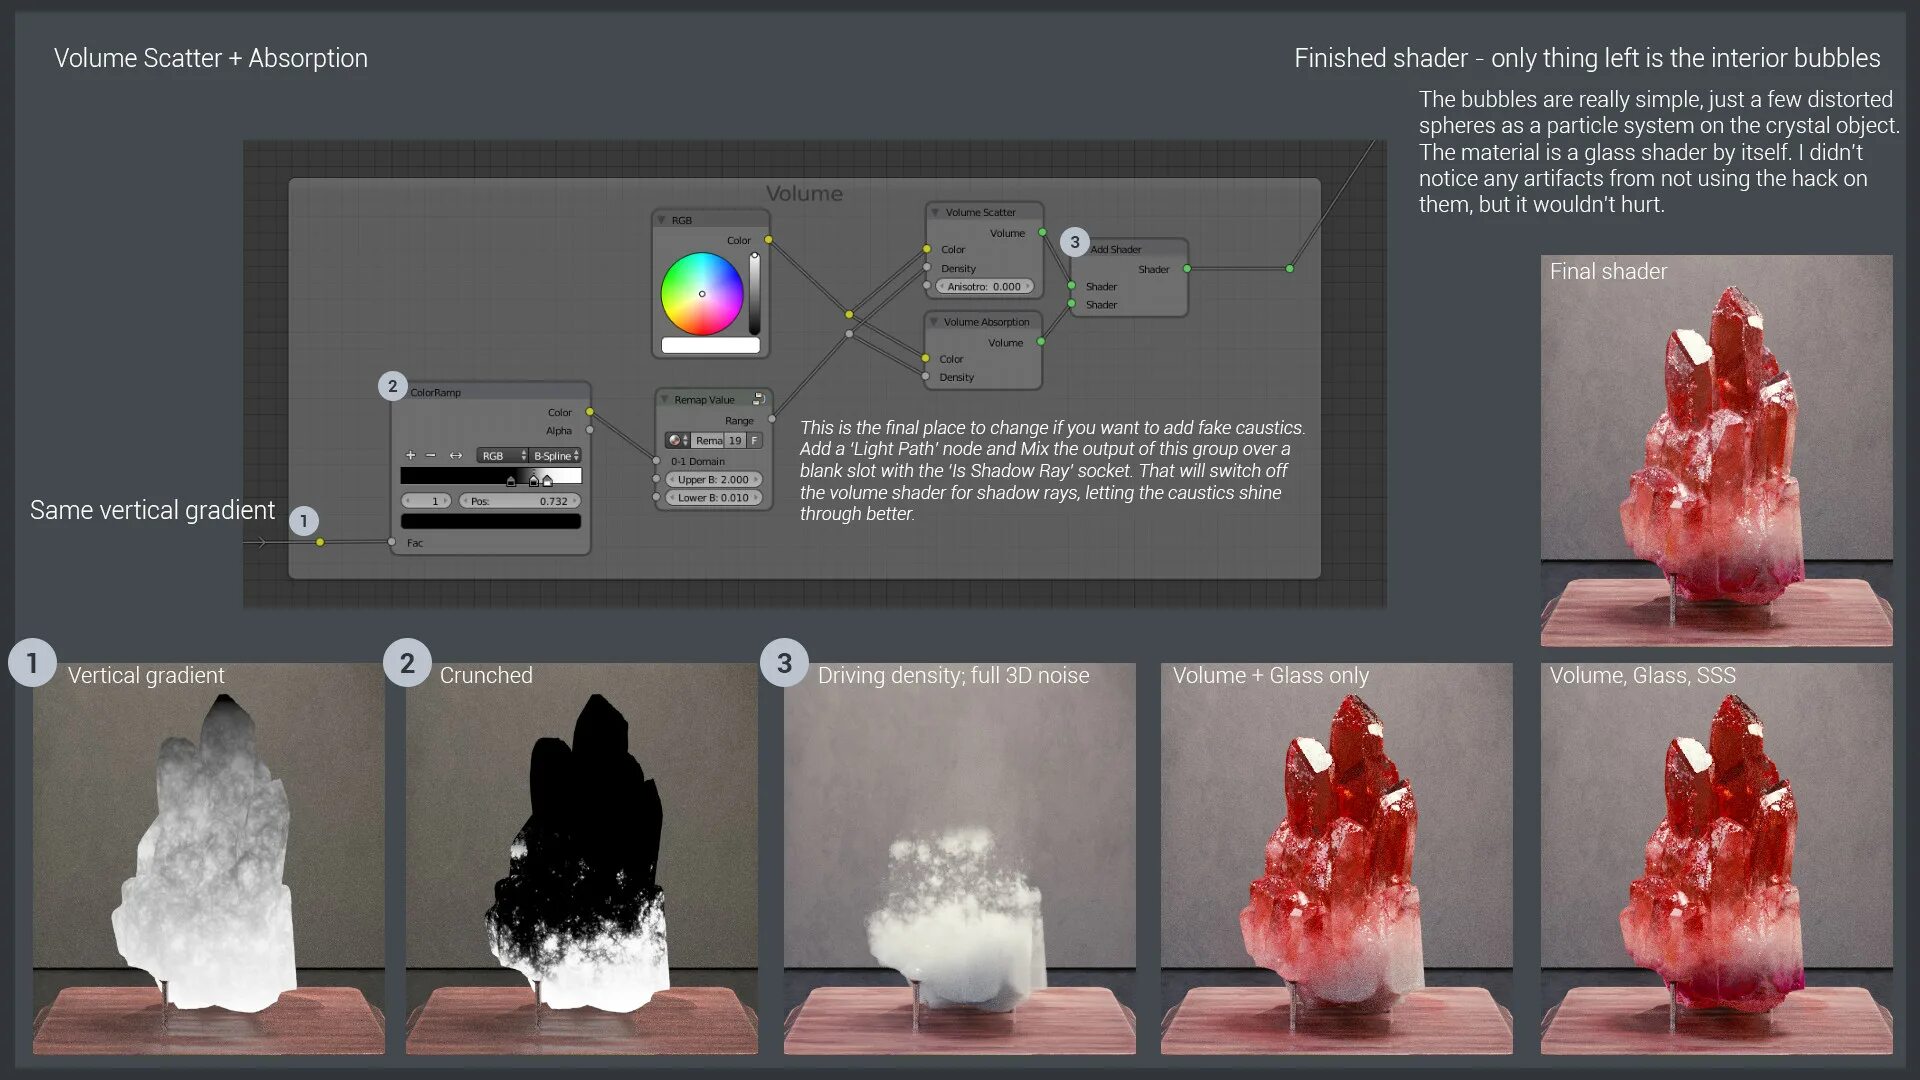Collapse the RGB node with its triangle
1920x1080 pixels.
click(x=661, y=220)
